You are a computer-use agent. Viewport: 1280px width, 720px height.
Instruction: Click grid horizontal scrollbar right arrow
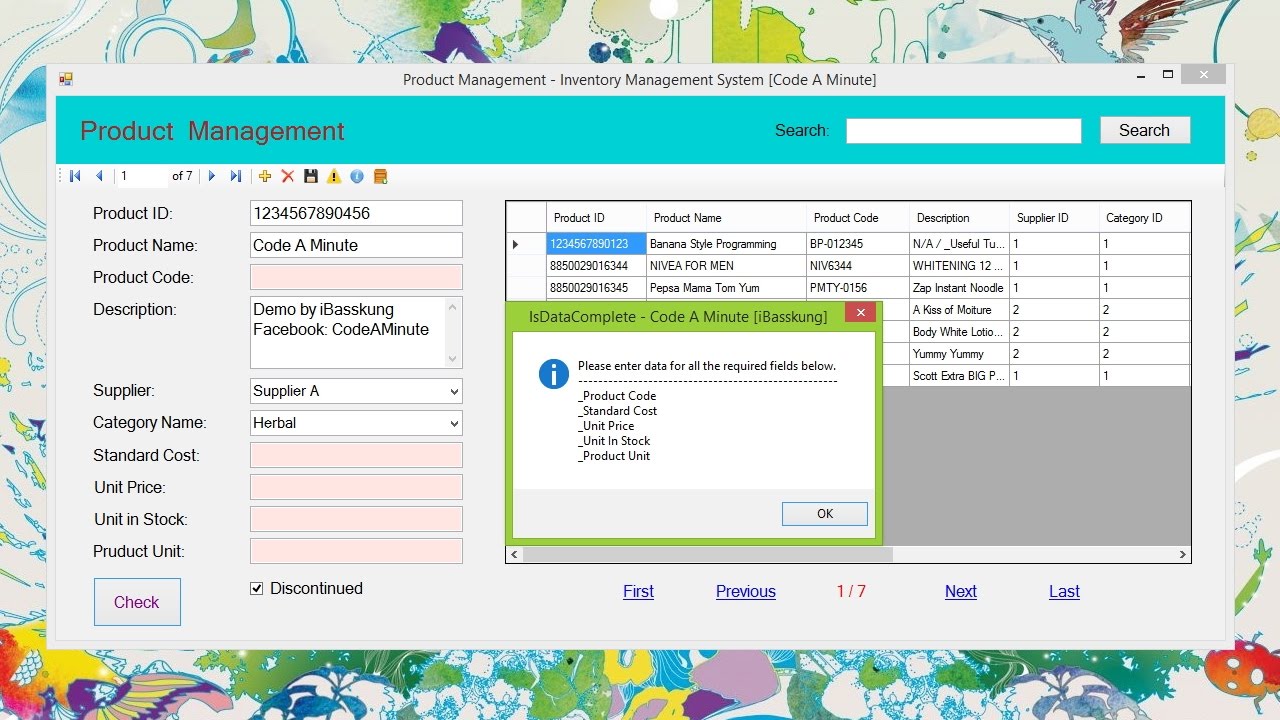[1182, 554]
